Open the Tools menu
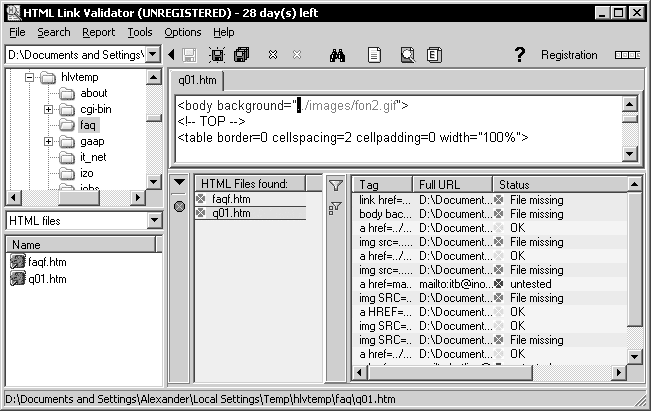Image resolution: width=651 pixels, height=411 pixels. (140, 32)
